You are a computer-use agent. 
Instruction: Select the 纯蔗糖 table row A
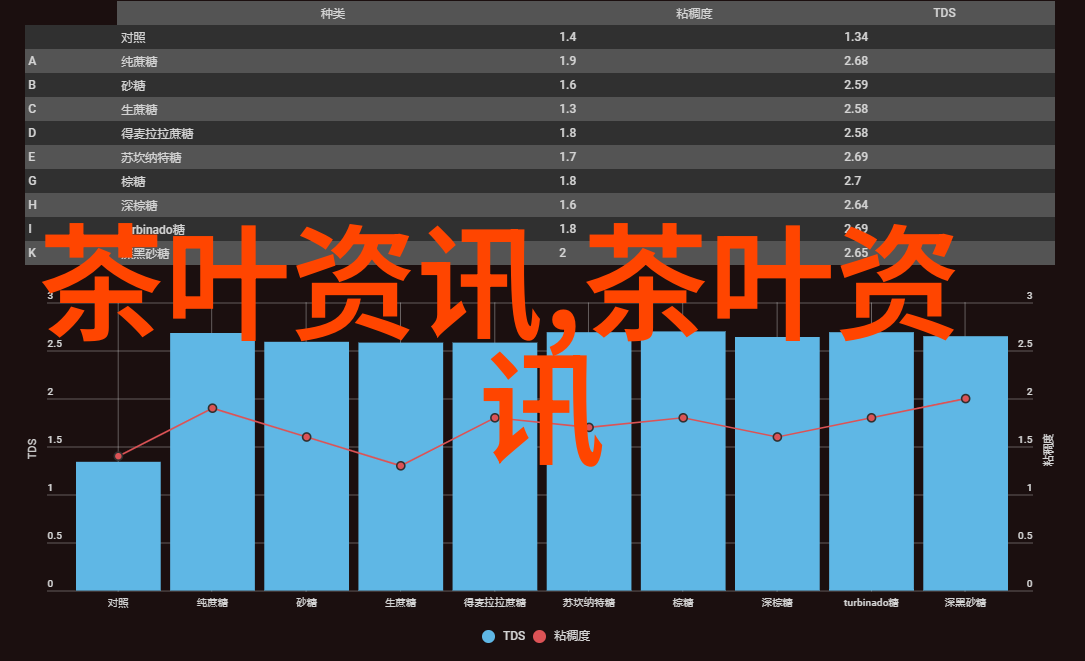tap(540, 61)
